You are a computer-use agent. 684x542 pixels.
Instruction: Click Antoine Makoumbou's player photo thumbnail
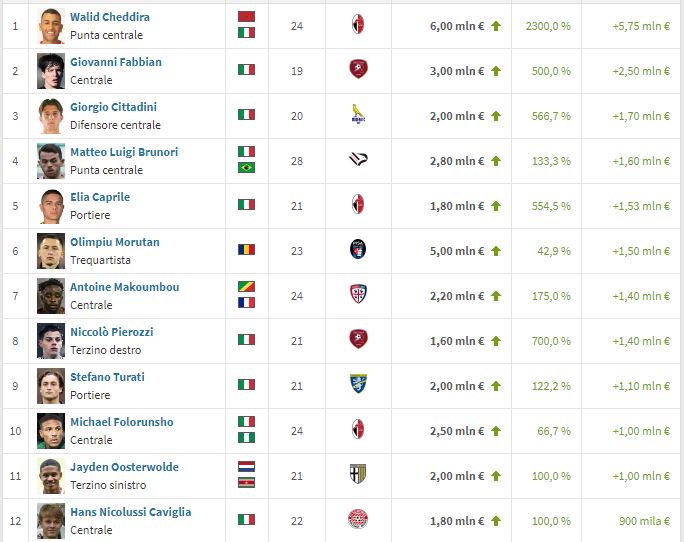pos(51,295)
